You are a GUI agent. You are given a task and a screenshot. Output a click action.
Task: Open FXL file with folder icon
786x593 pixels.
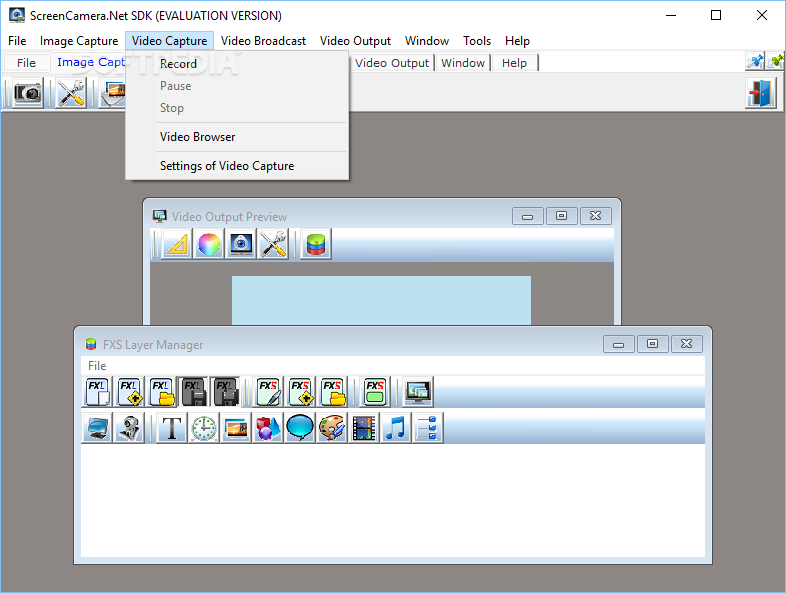(x=161, y=392)
